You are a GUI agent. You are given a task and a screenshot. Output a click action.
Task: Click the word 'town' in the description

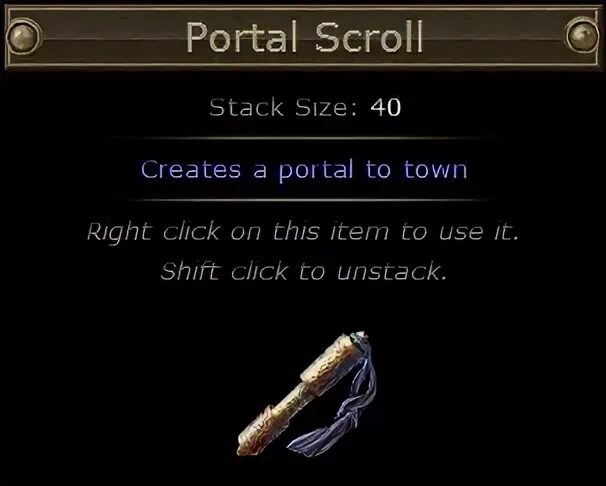[x=436, y=170]
